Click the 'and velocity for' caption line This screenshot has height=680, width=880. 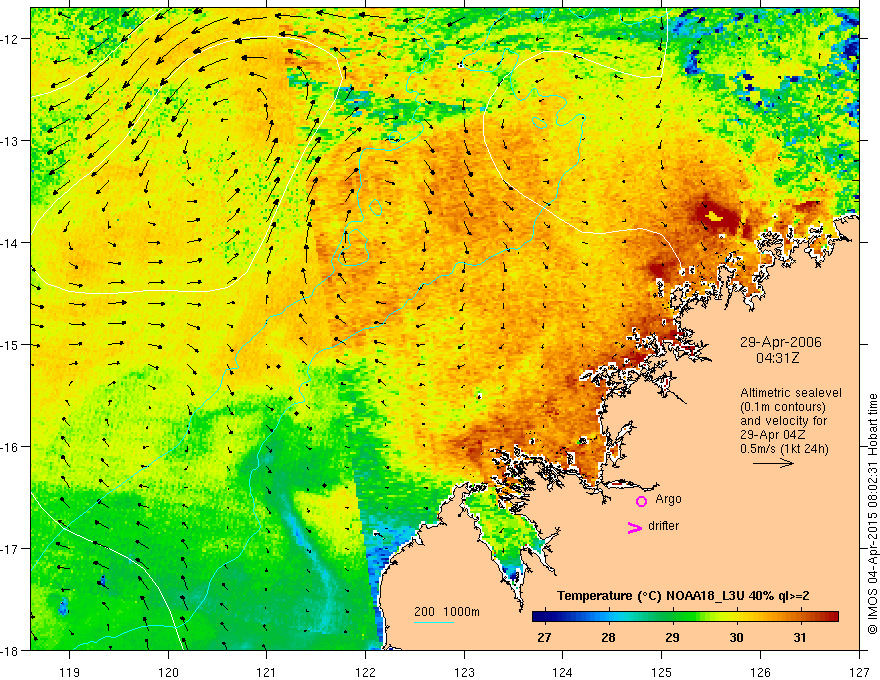click(783, 421)
